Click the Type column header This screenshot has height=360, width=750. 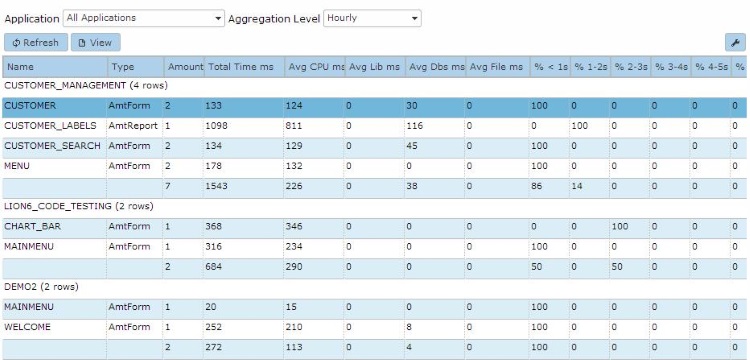tap(136, 67)
